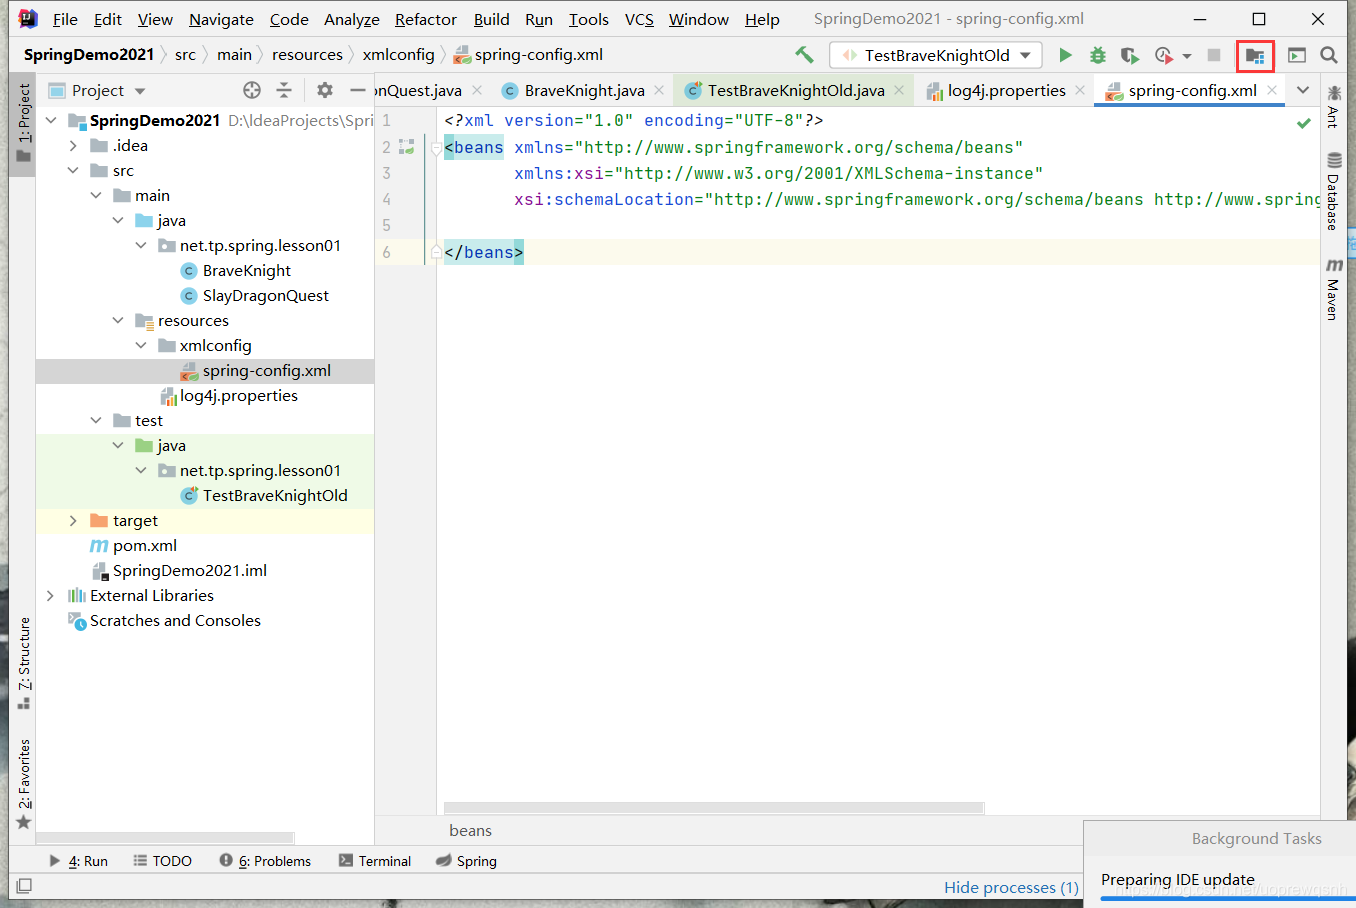The width and height of the screenshot is (1356, 908).
Task: Run with coverage shield icon
Action: coord(1129,55)
